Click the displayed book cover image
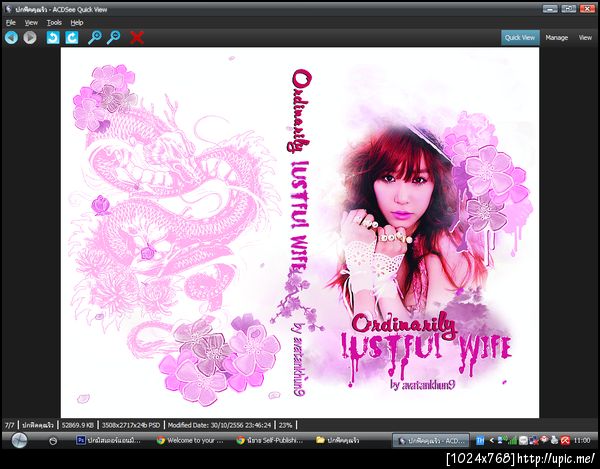The width and height of the screenshot is (600, 469). [x=300, y=233]
